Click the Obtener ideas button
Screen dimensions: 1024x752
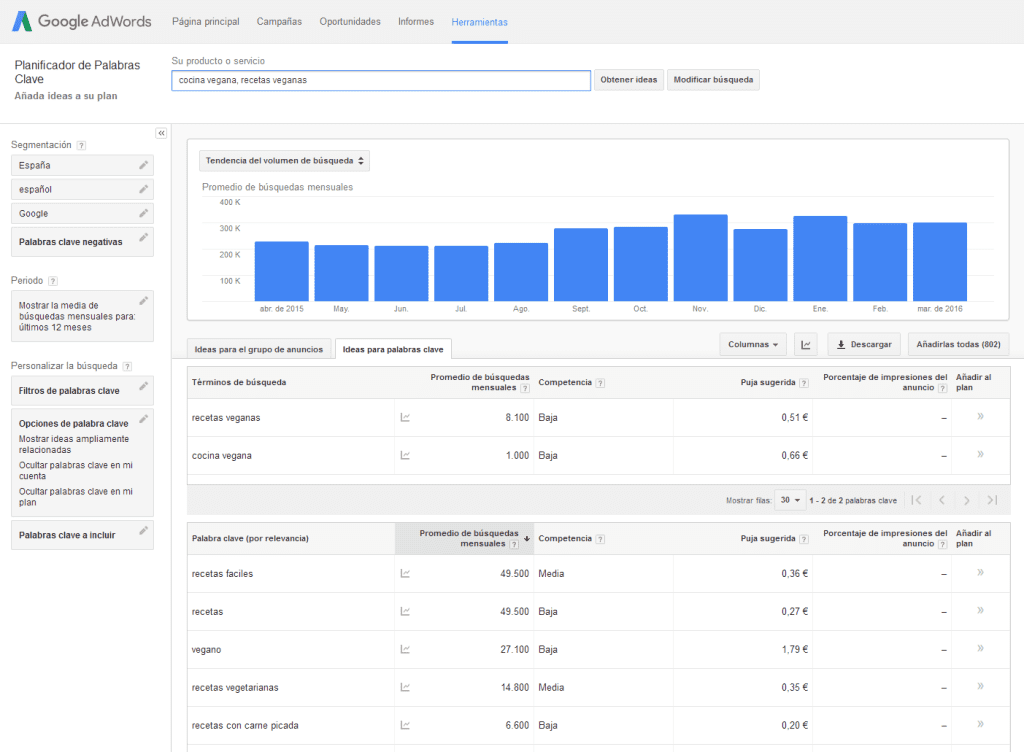[629, 80]
